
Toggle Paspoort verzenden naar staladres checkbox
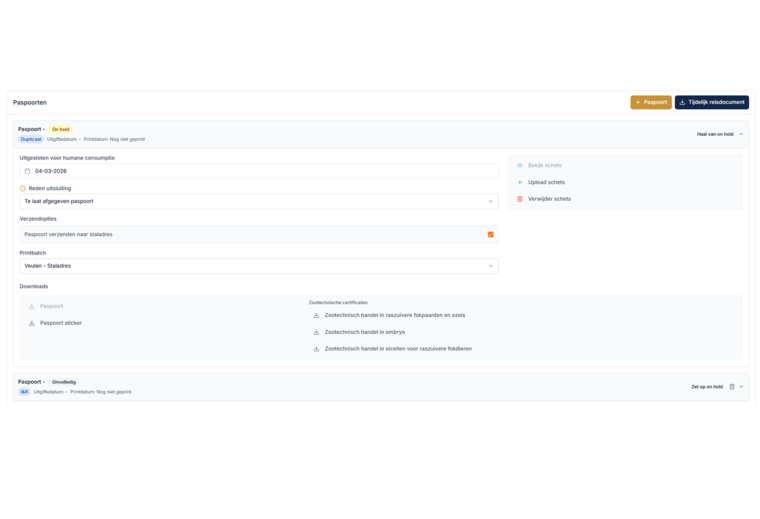[491, 235]
